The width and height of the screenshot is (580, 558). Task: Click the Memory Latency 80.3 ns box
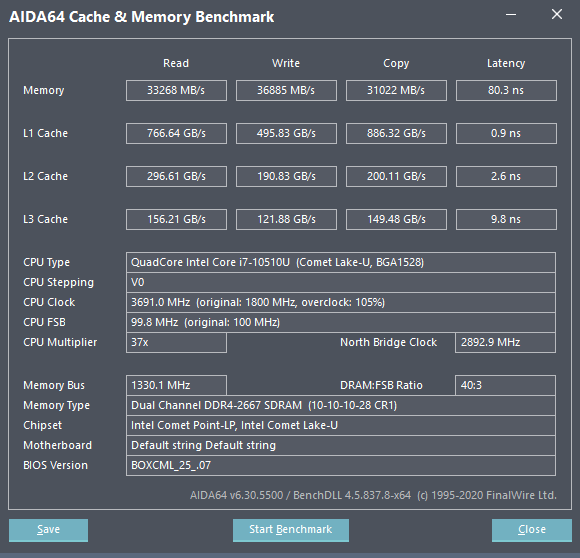tap(506, 90)
